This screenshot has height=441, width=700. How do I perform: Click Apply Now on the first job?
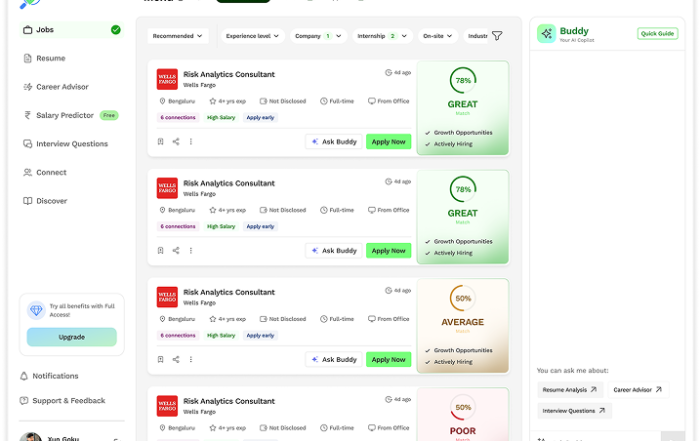click(x=388, y=142)
